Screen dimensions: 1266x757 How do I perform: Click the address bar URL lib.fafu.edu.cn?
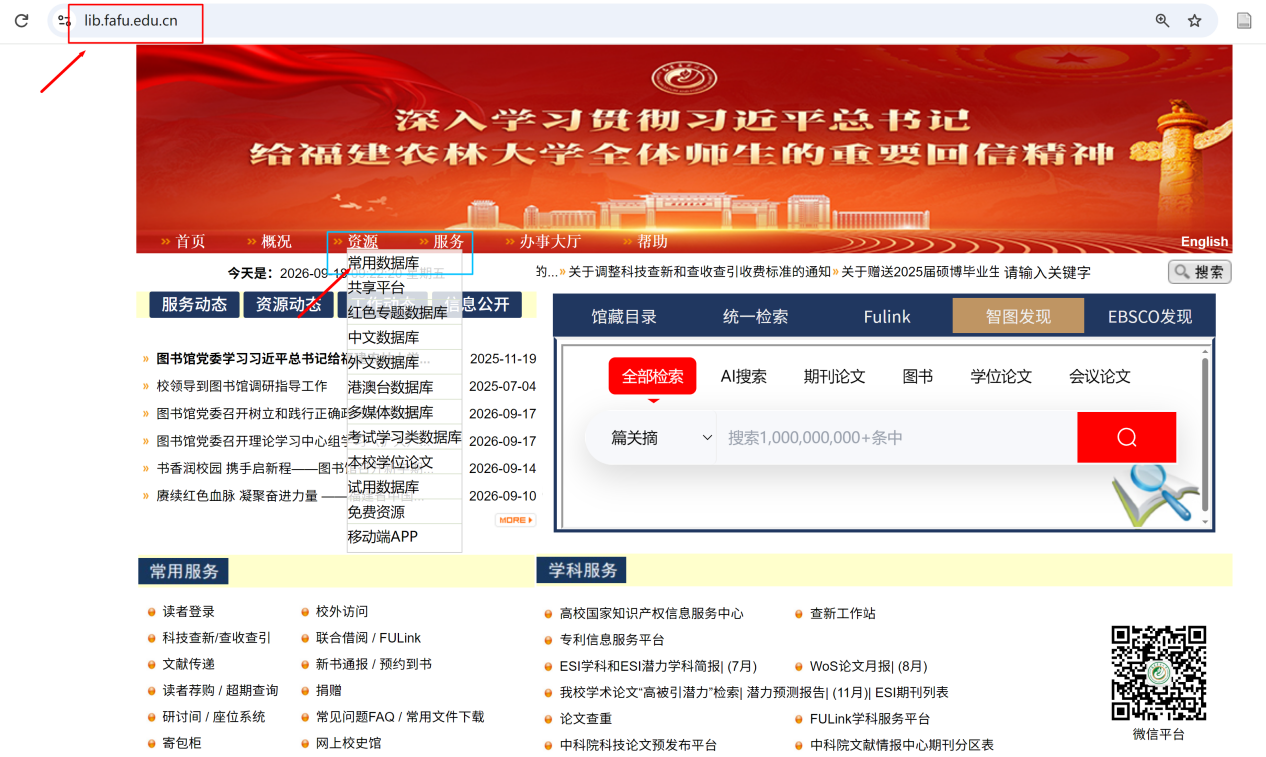pyautogui.click(x=131, y=20)
